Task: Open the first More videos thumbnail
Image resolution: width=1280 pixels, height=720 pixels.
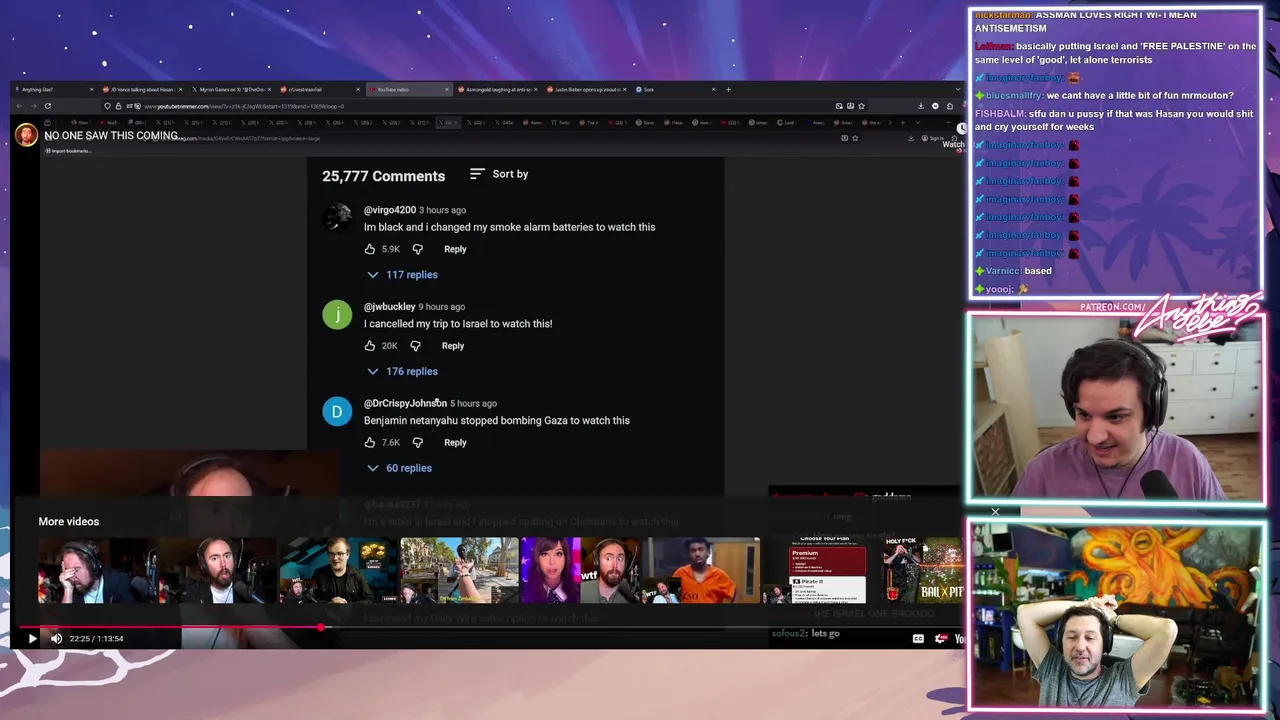Action: pos(97,570)
